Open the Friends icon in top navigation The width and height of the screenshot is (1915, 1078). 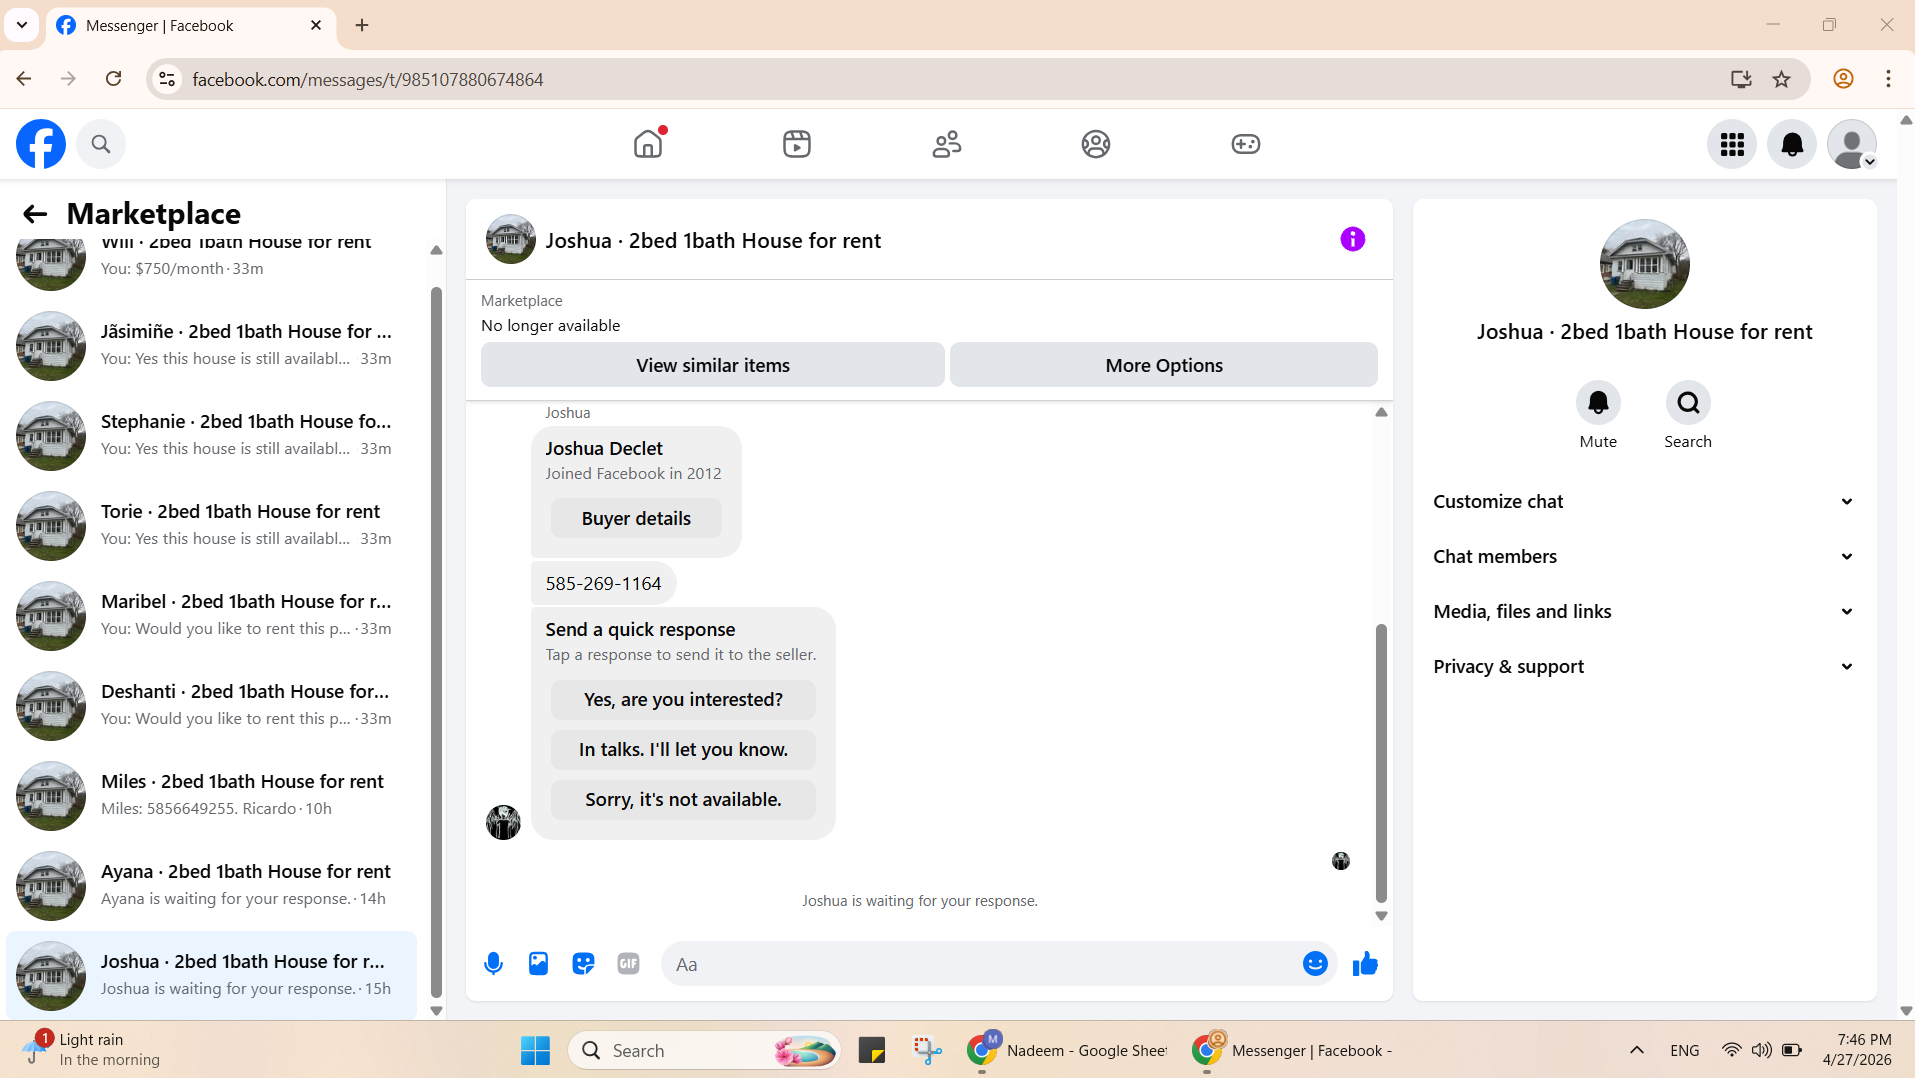click(946, 144)
